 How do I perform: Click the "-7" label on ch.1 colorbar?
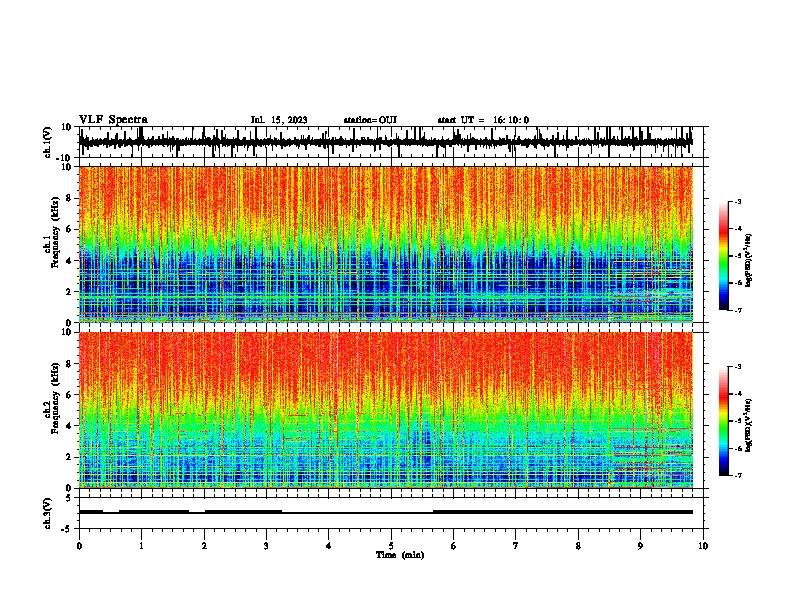[x=738, y=310]
